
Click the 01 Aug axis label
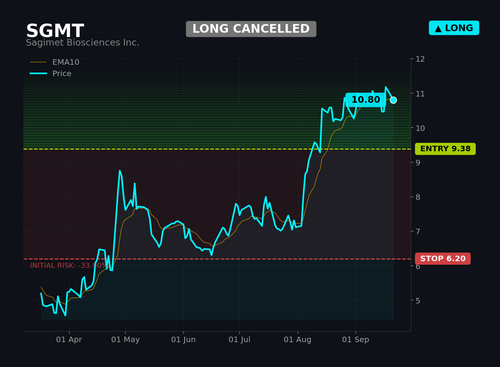[x=298, y=340]
